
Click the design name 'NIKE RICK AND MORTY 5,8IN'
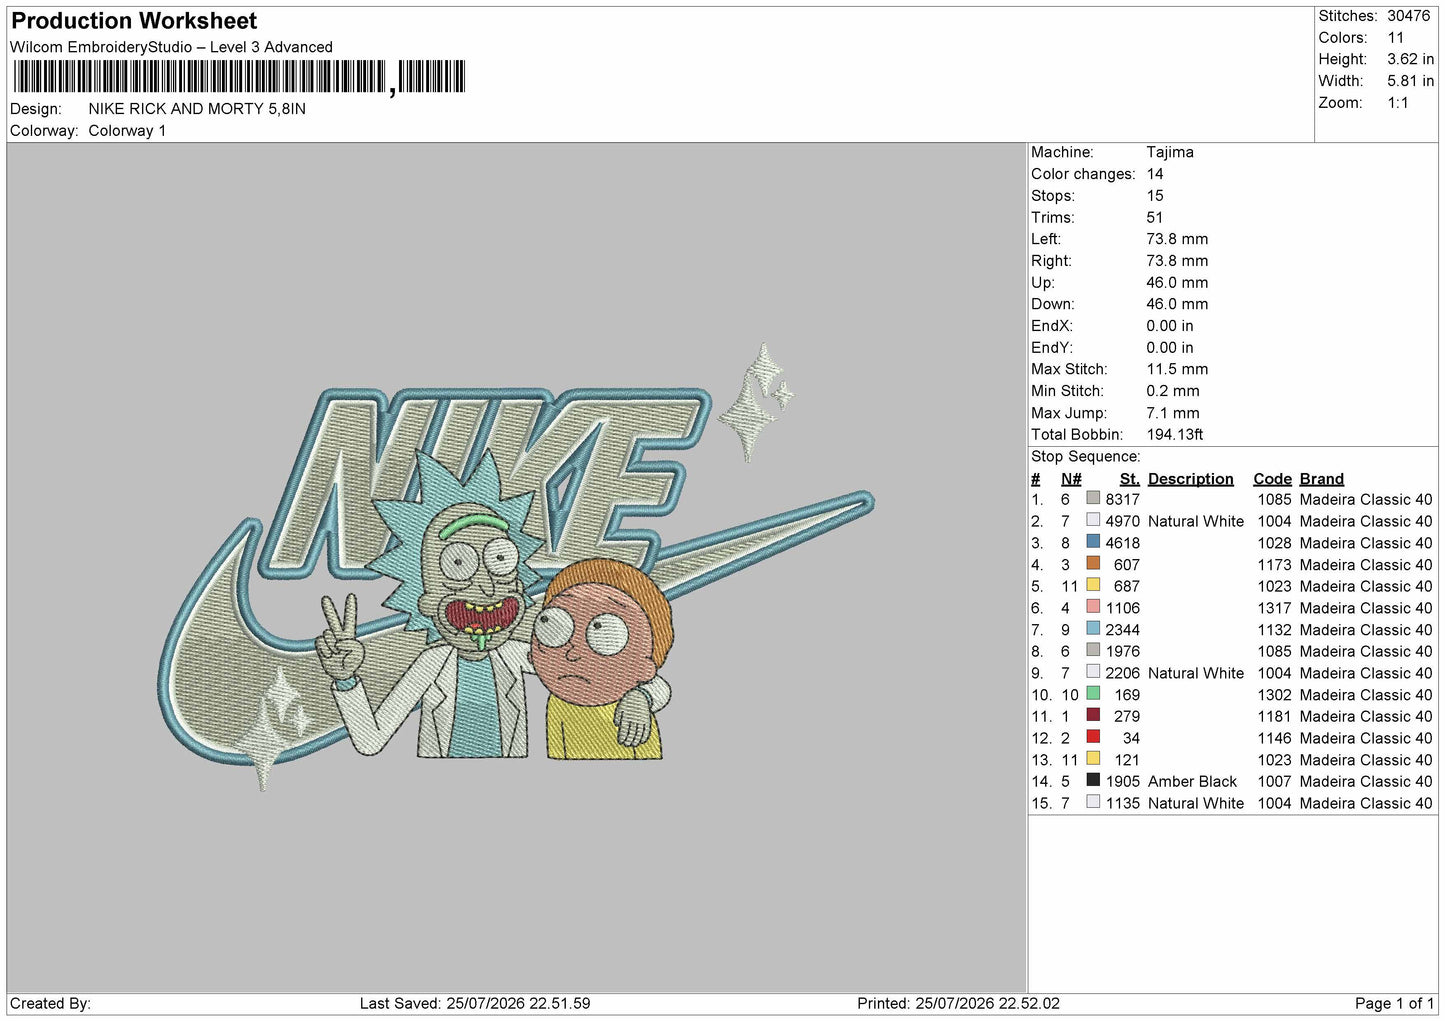(197, 109)
